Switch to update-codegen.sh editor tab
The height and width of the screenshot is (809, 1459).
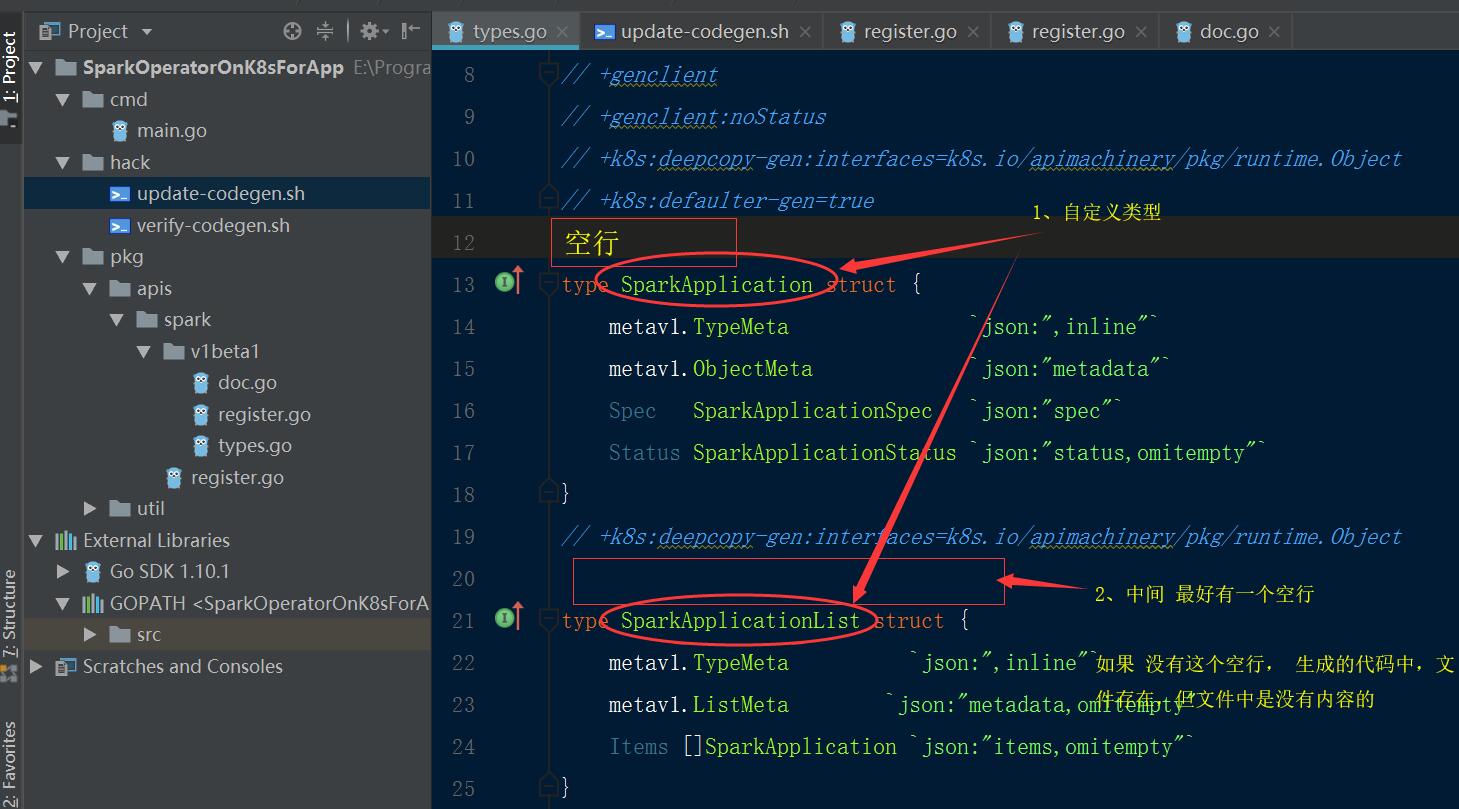pyautogui.click(x=704, y=32)
